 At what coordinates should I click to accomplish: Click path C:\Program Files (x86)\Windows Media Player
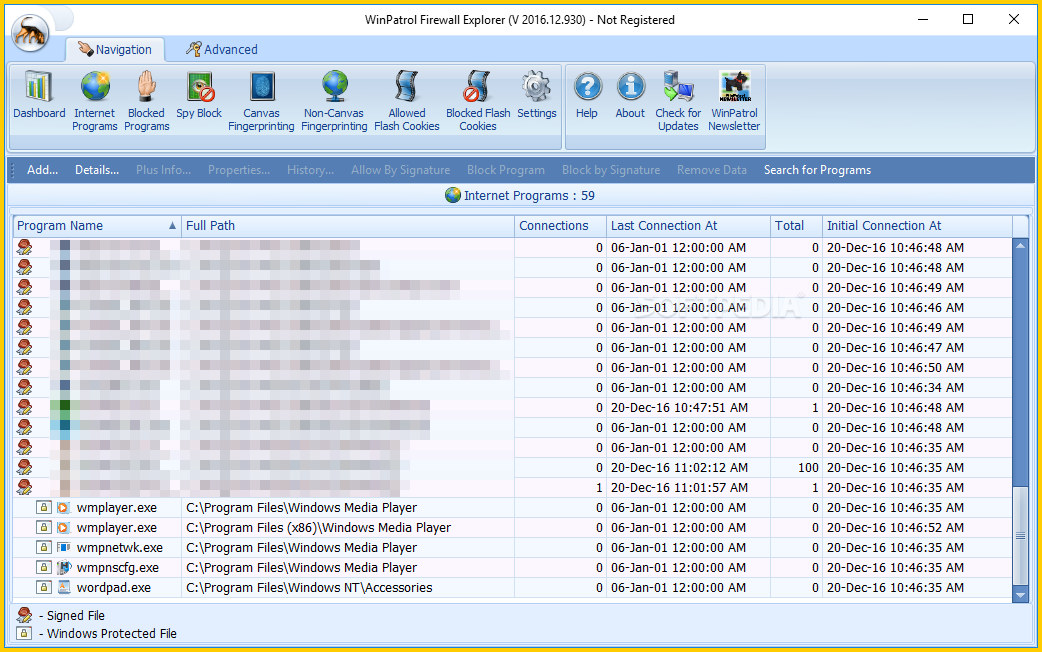tap(318, 528)
